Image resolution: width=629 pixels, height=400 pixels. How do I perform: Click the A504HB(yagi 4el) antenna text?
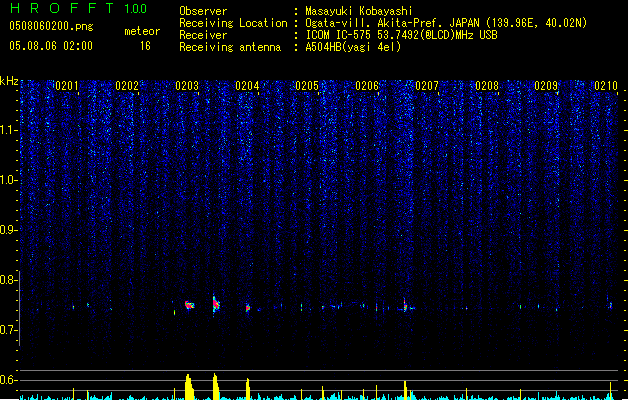click(x=353, y=47)
